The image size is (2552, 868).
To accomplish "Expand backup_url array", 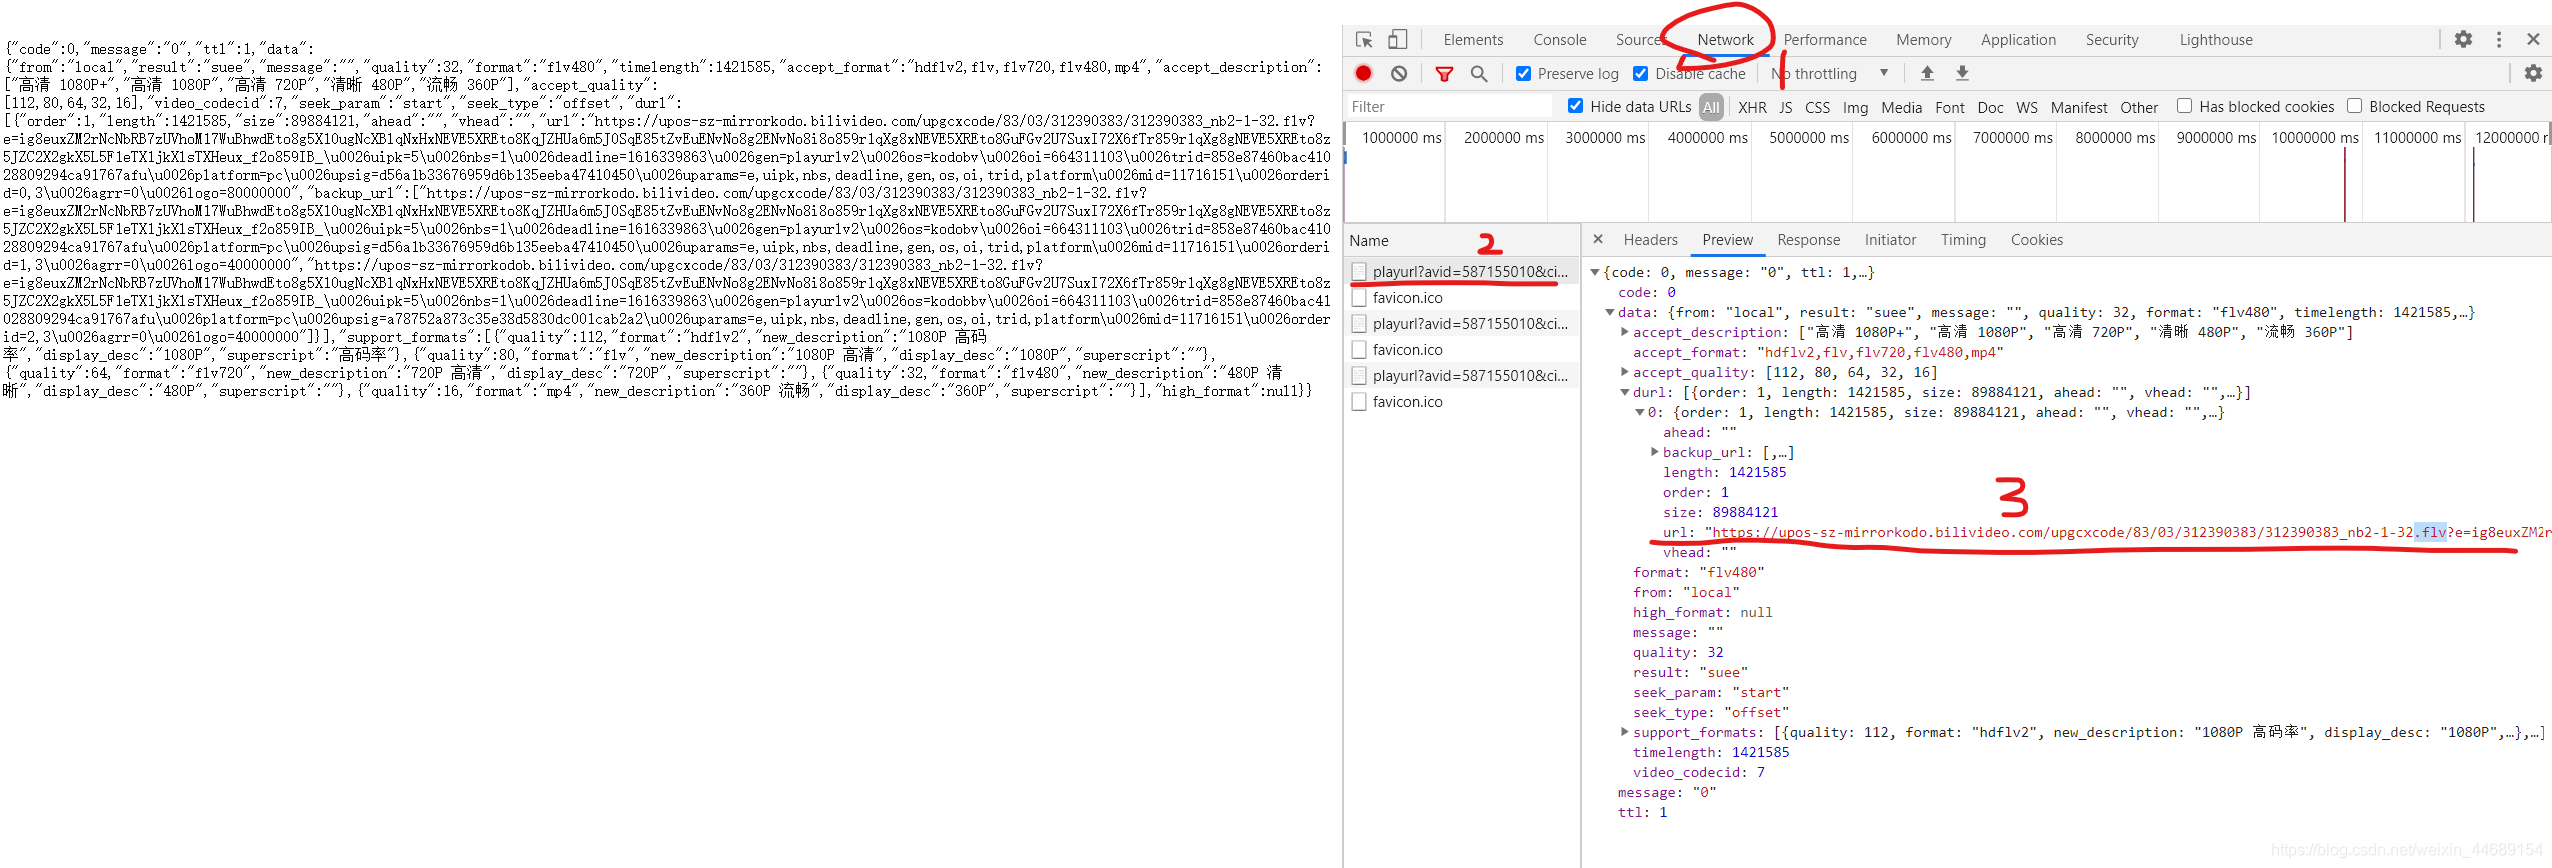I will tap(1655, 452).
